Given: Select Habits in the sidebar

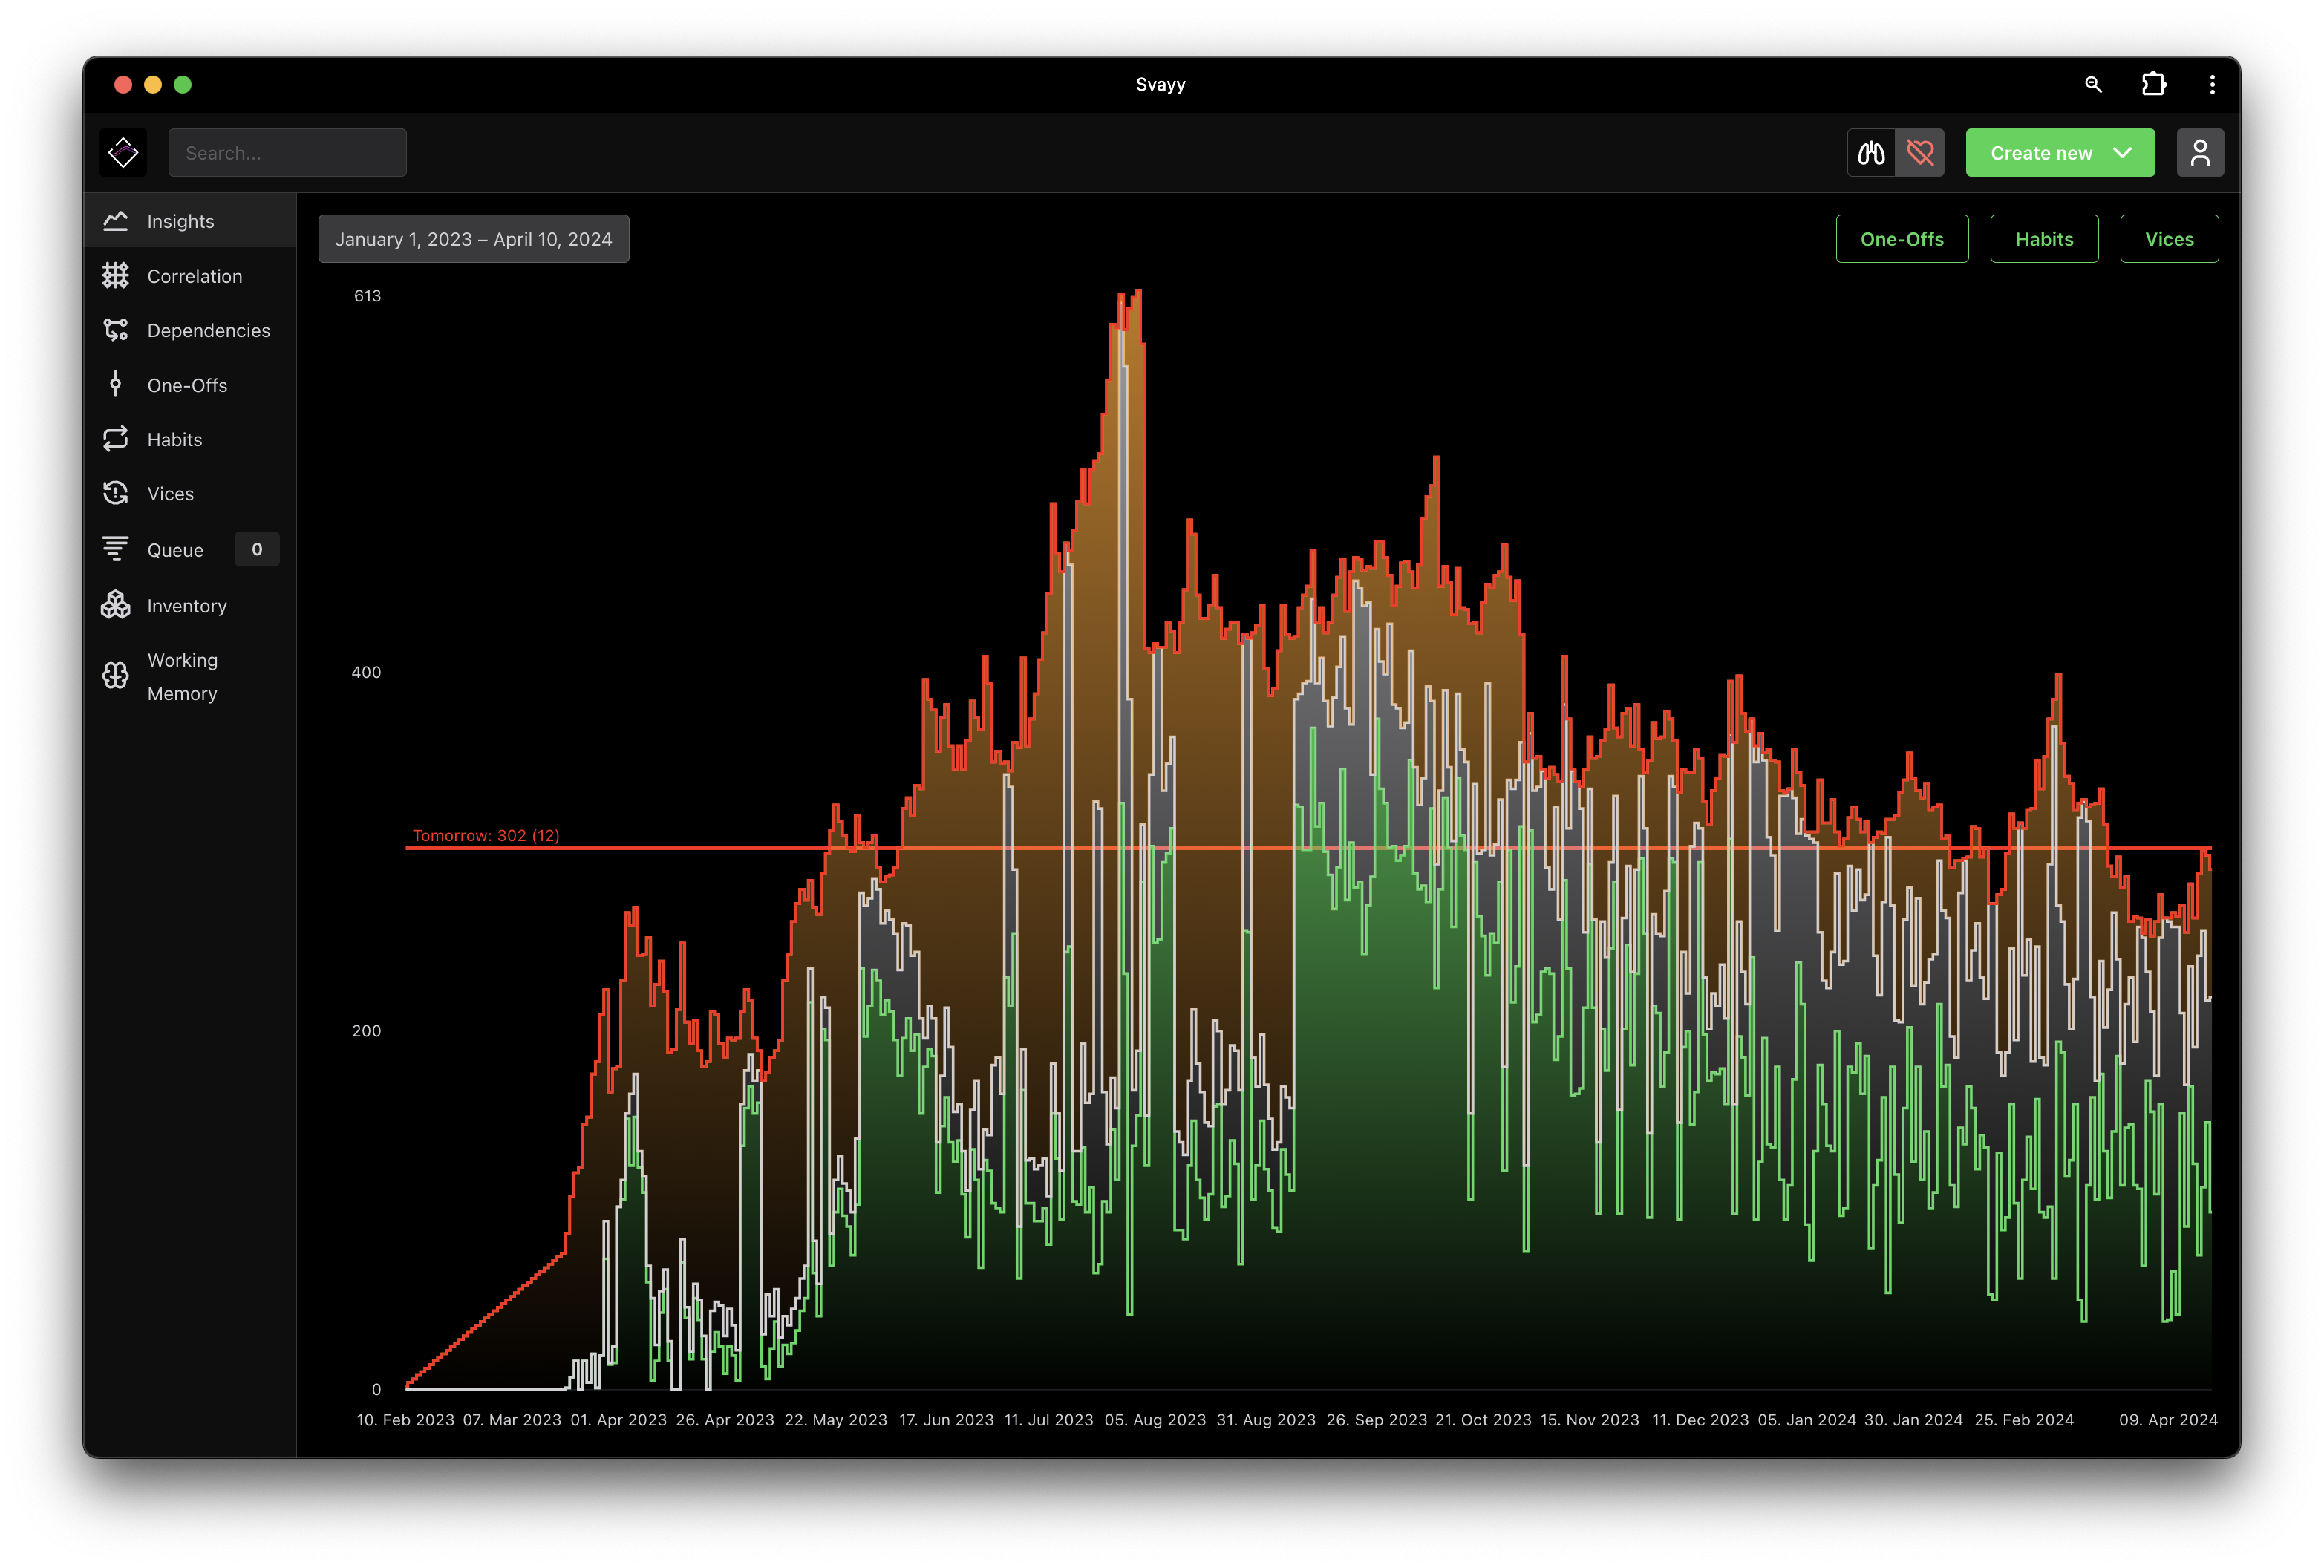Looking at the screenshot, I should click(190, 439).
